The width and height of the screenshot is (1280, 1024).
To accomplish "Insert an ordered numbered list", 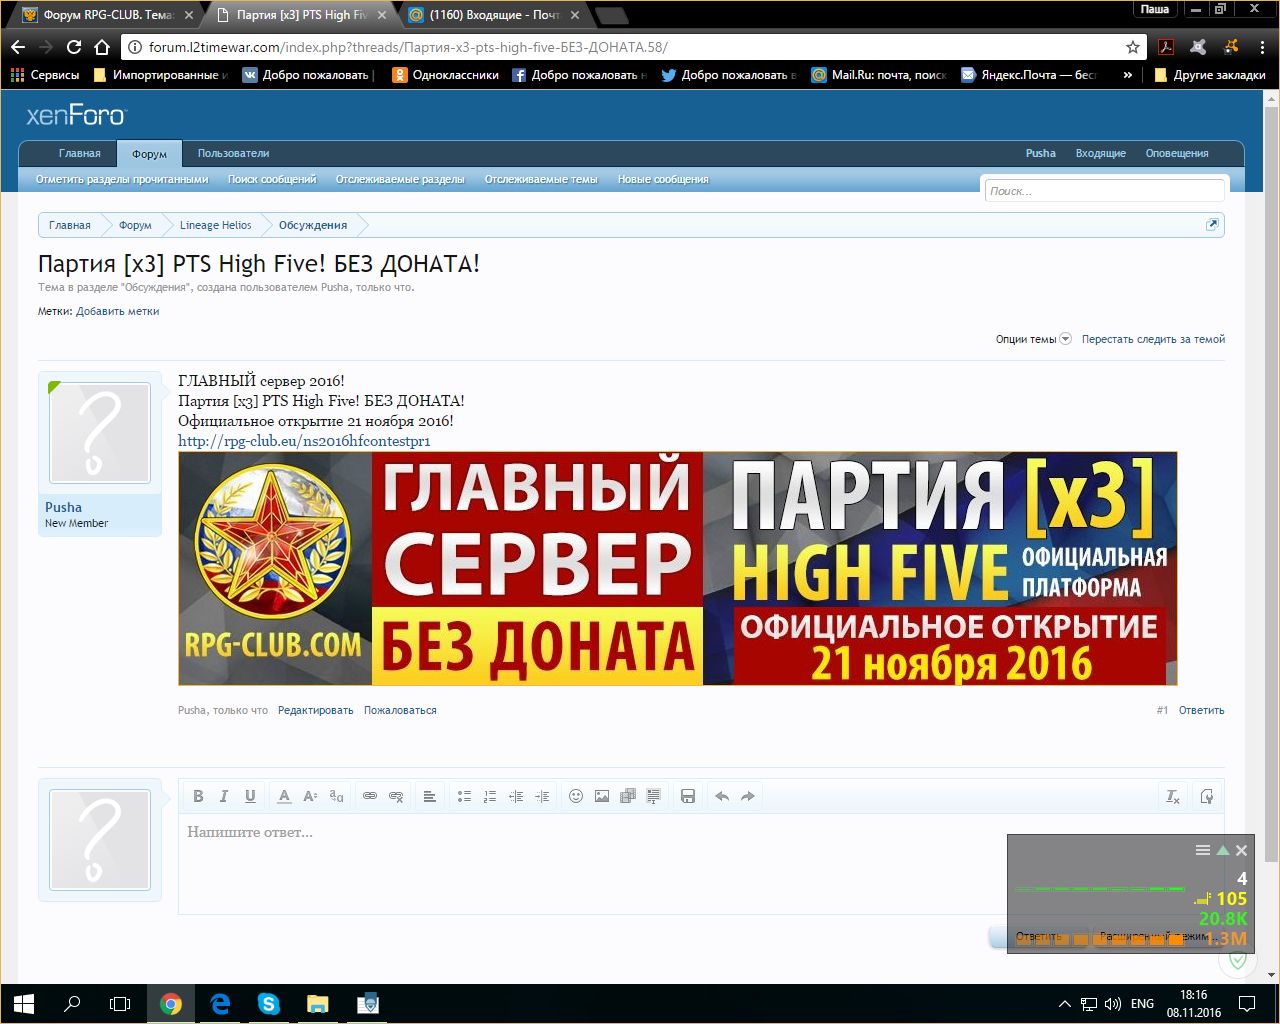I will (x=490, y=796).
